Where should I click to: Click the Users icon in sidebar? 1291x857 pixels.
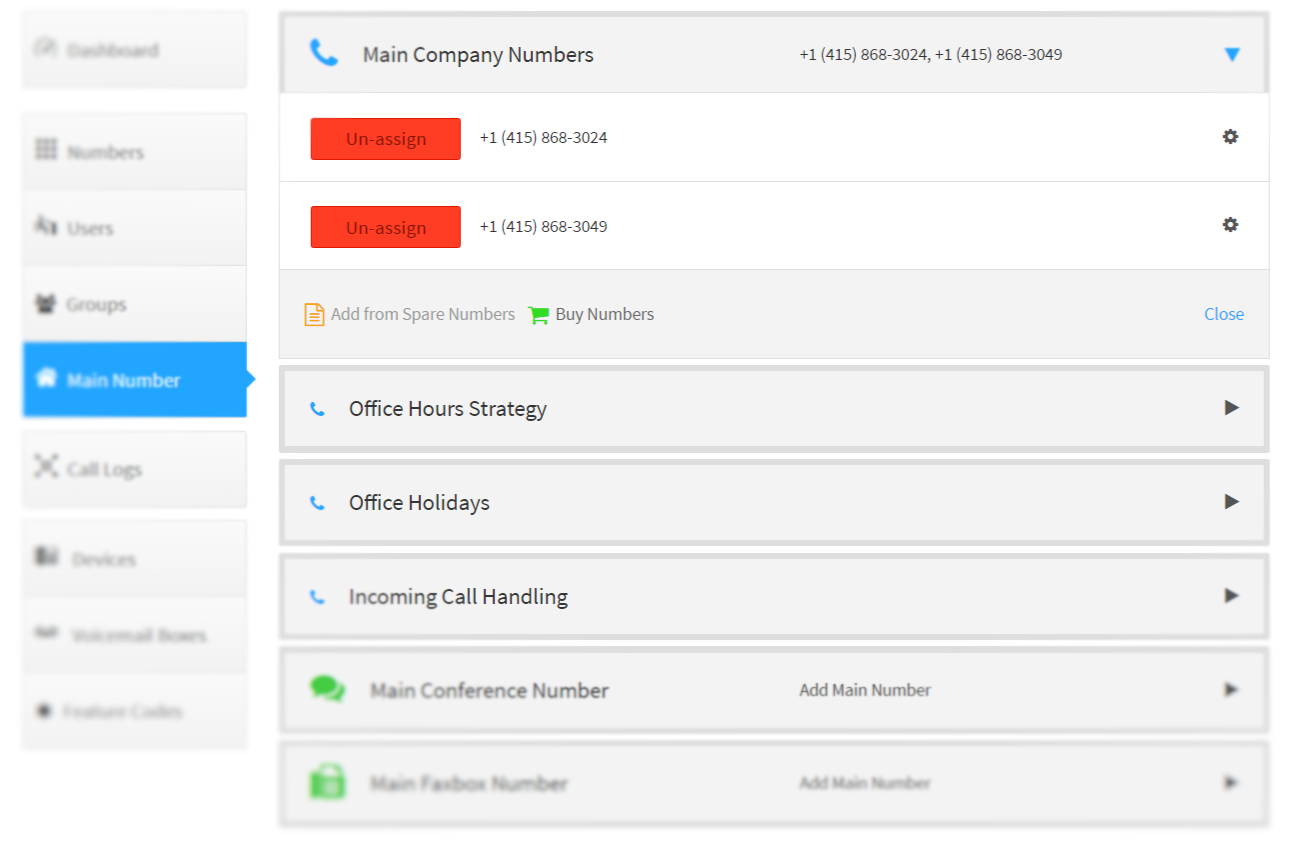(46, 226)
